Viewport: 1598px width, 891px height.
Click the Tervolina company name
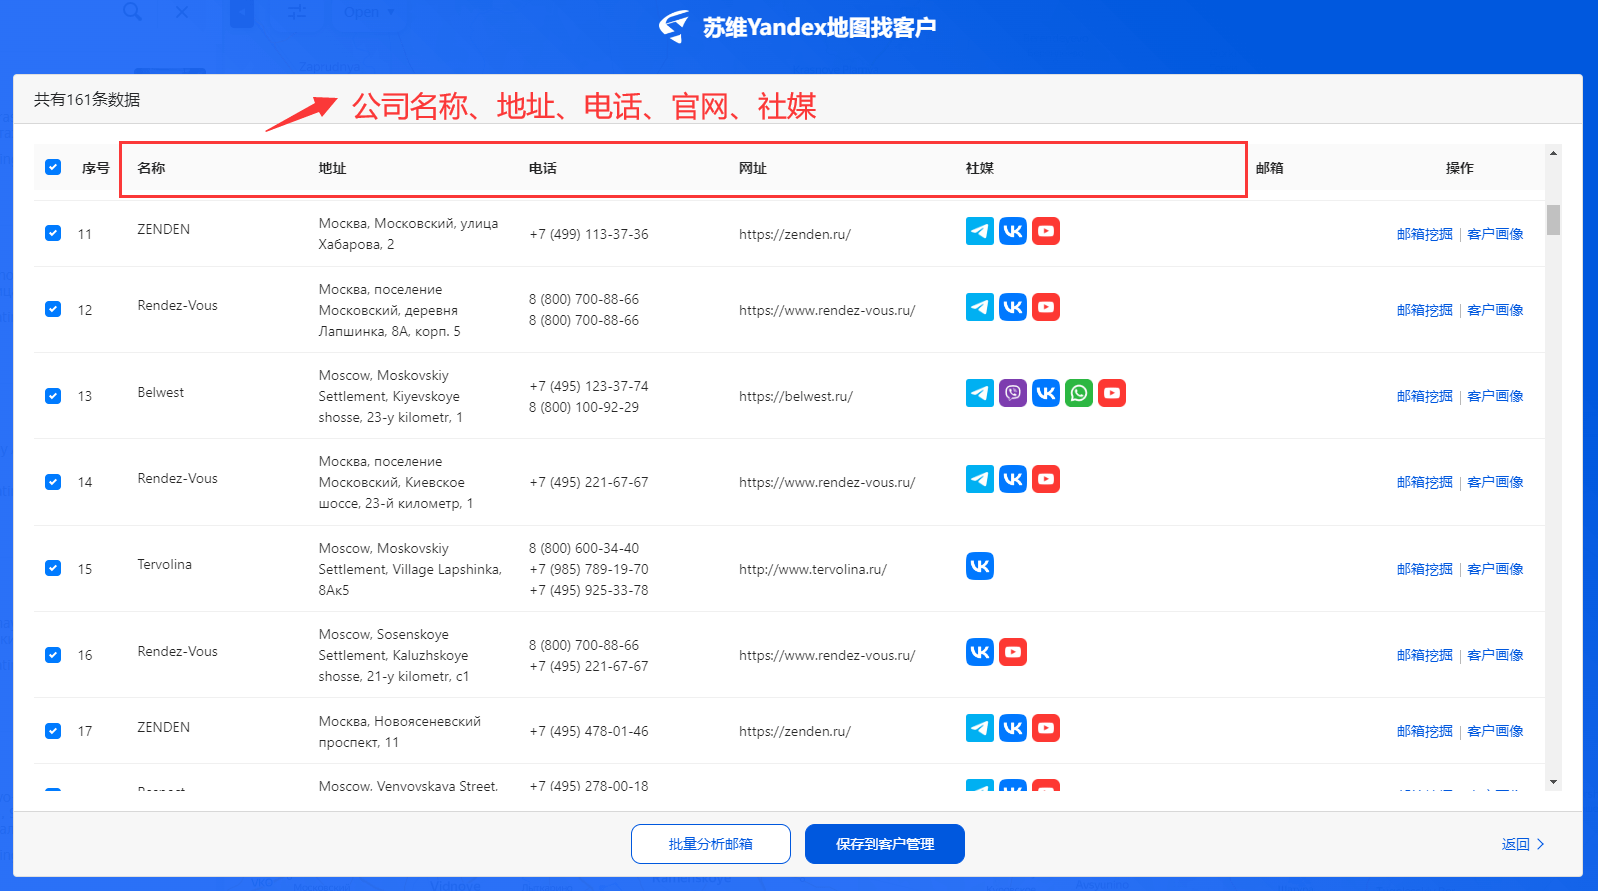(x=164, y=564)
